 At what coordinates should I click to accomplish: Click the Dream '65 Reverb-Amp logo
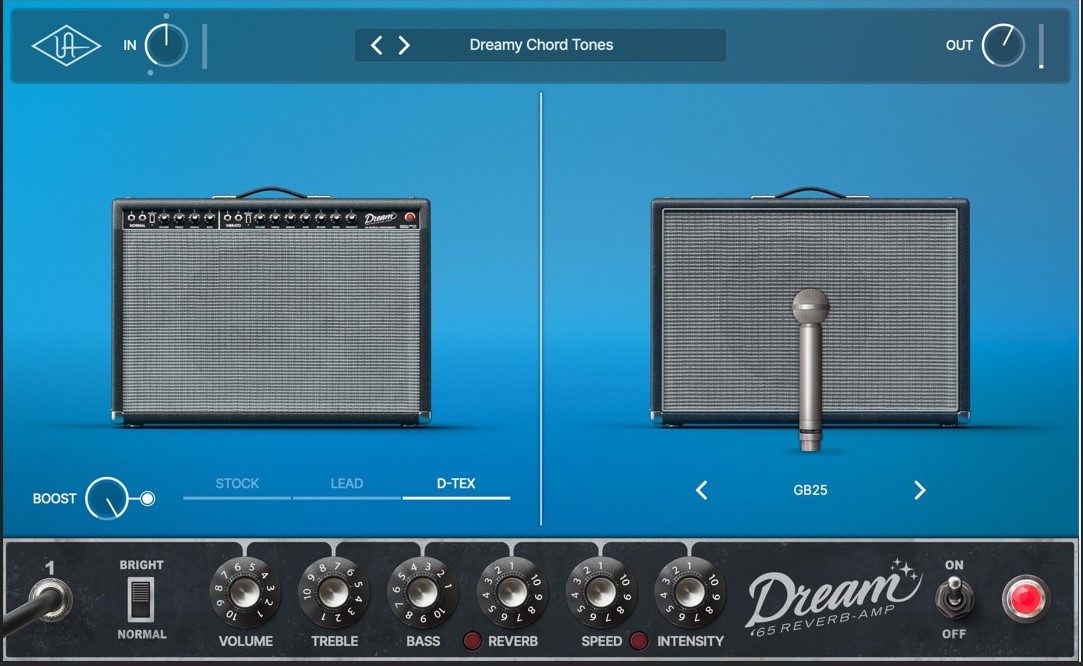pyautogui.click(x=834, y=598)
